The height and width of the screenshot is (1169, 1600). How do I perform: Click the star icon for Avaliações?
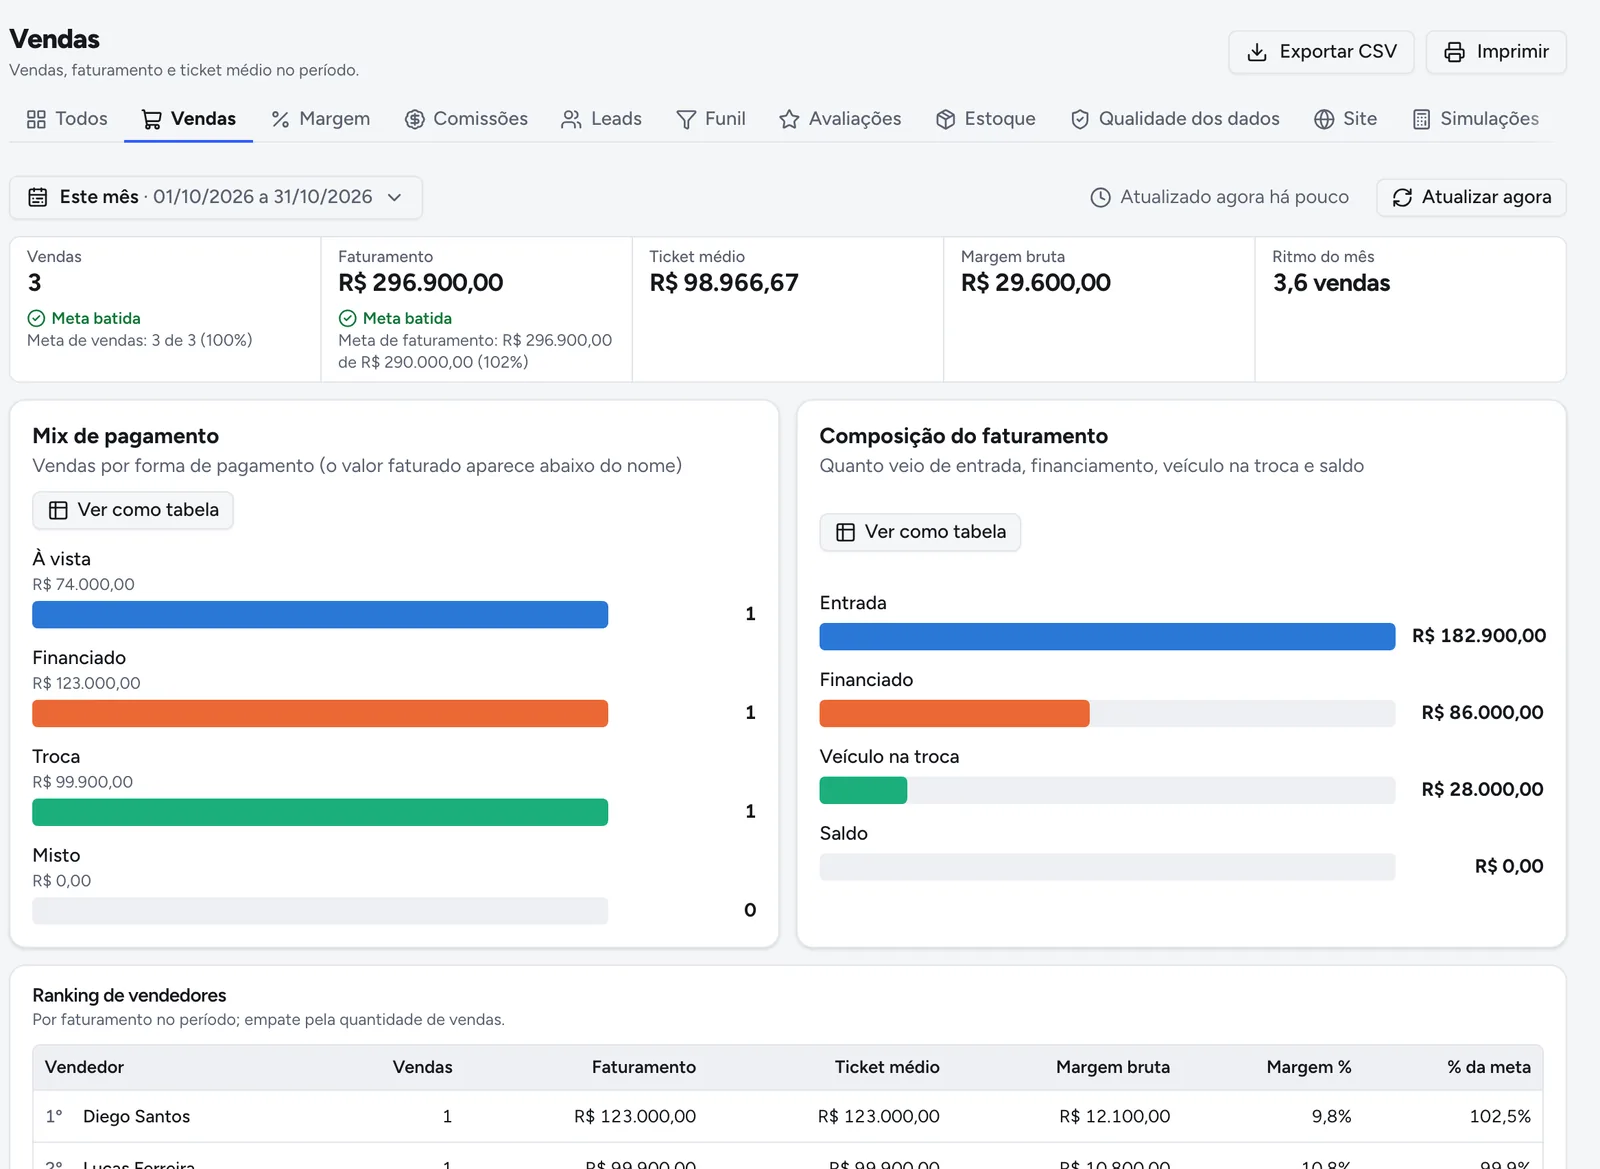click(789, 119)
